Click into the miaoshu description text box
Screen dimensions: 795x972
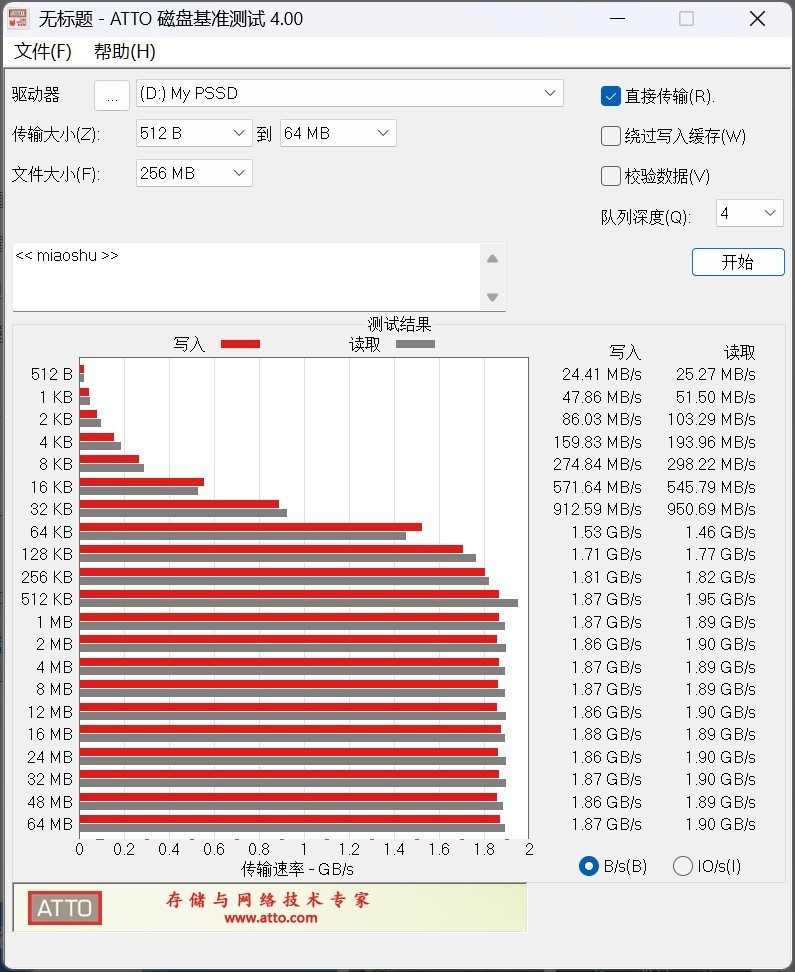click(x=246, y=277)
